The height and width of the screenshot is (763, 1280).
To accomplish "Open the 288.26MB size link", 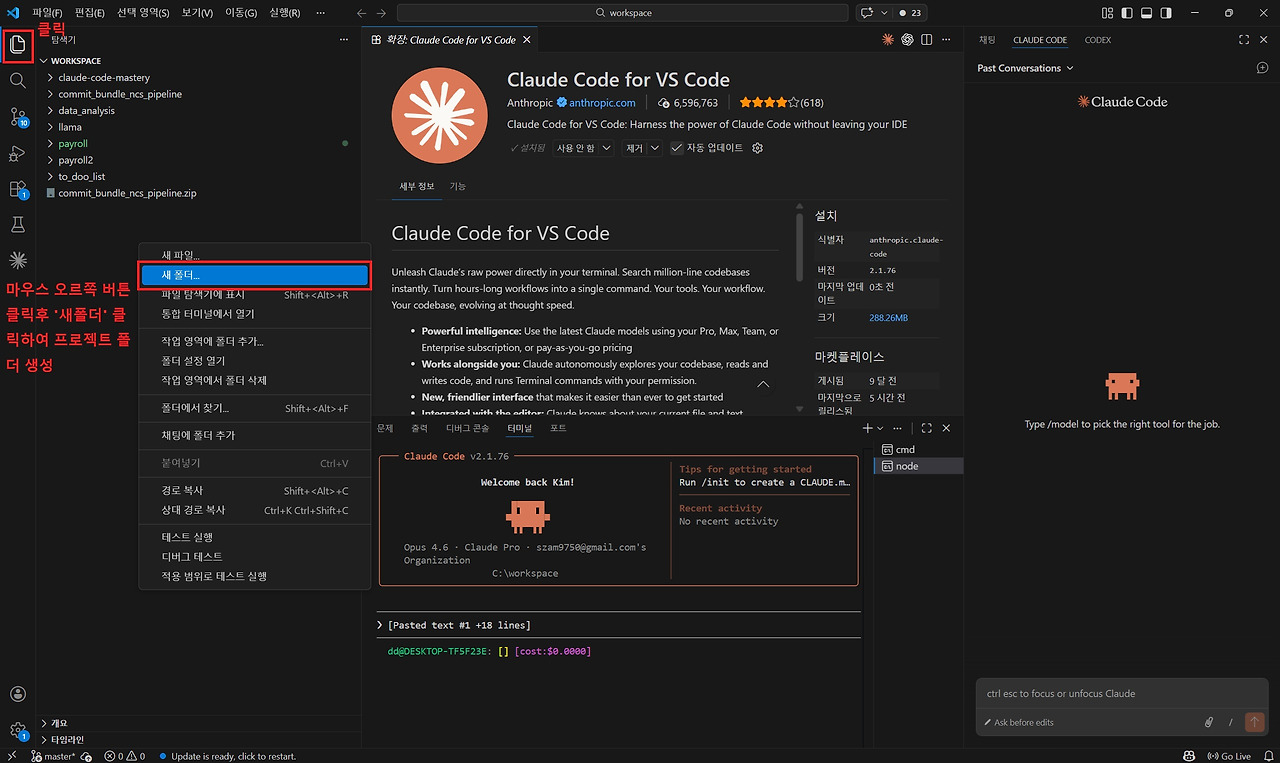I will [x=889, y=317].
